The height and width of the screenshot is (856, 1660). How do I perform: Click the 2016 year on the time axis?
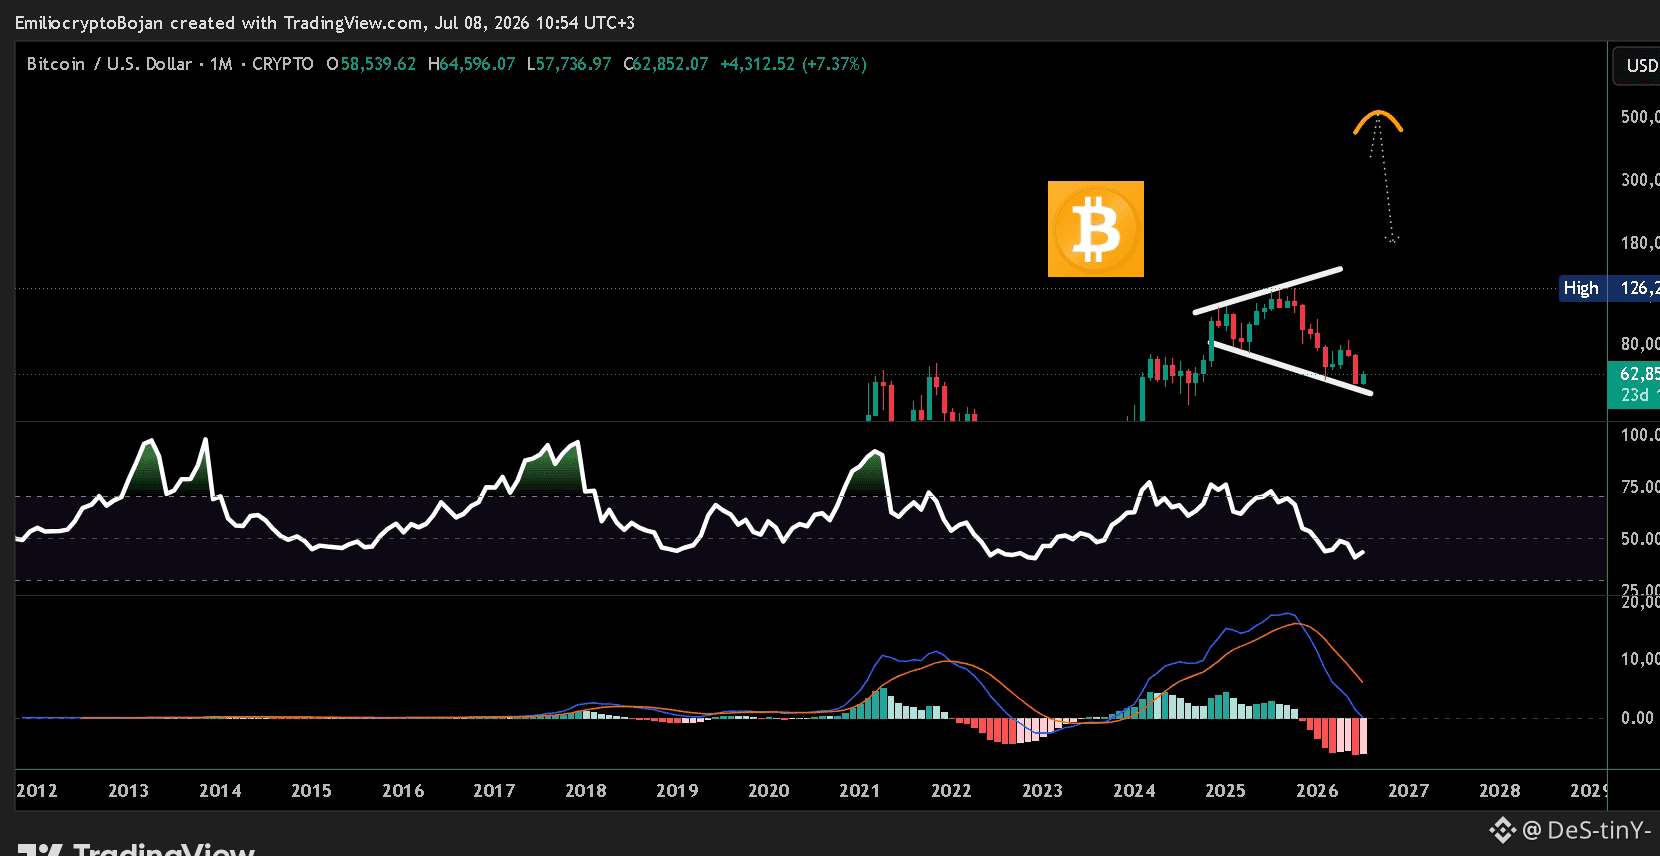[403, 791]
